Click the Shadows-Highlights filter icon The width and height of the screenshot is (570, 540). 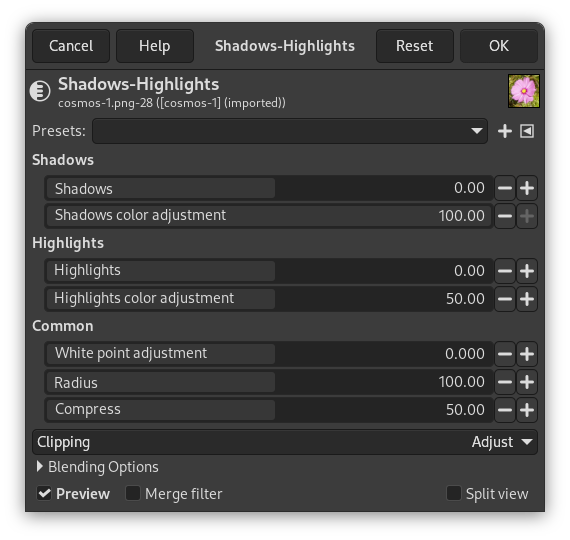coord(40,91)
